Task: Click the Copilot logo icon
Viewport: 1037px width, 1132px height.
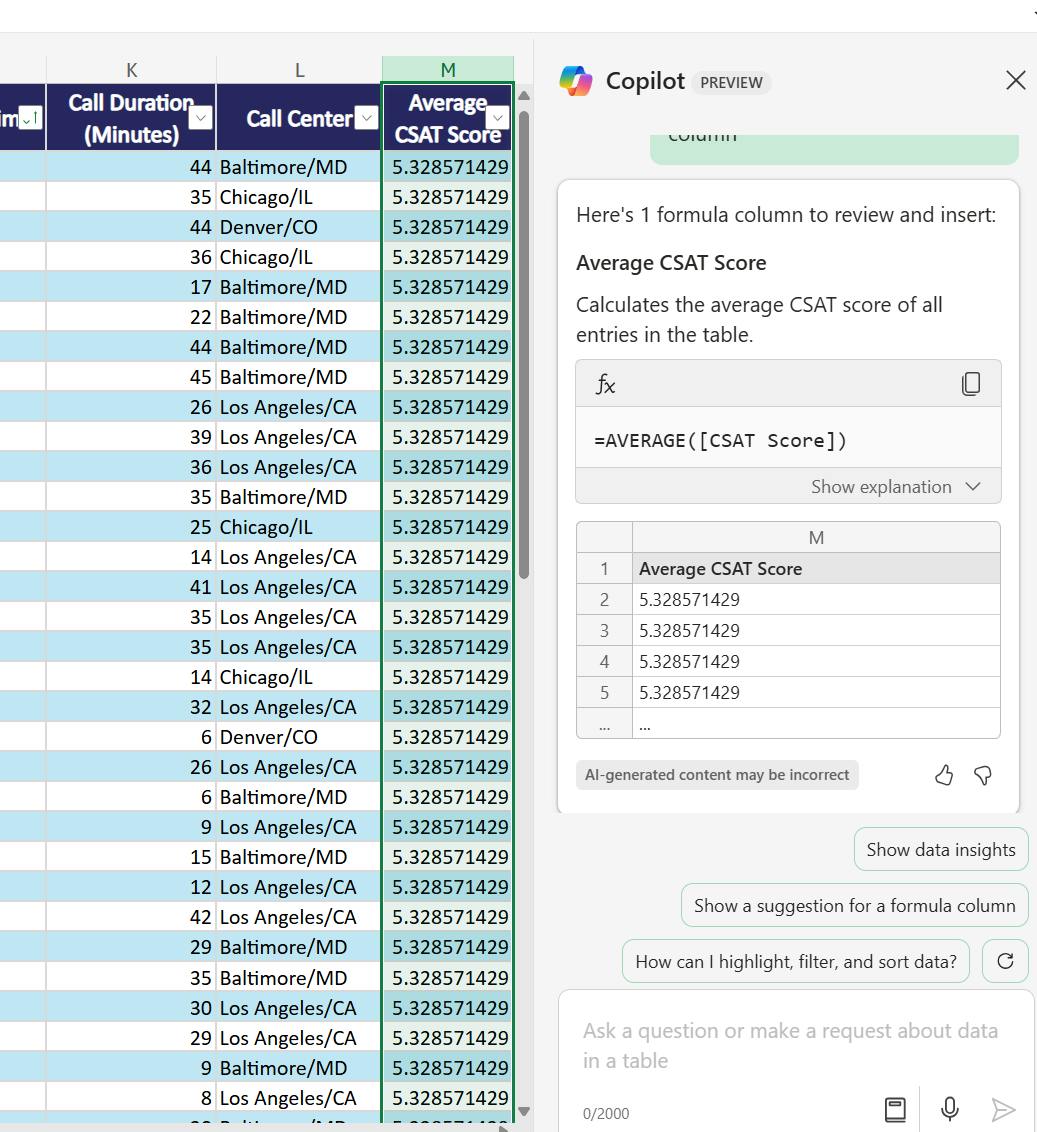Action: [576, 81]
